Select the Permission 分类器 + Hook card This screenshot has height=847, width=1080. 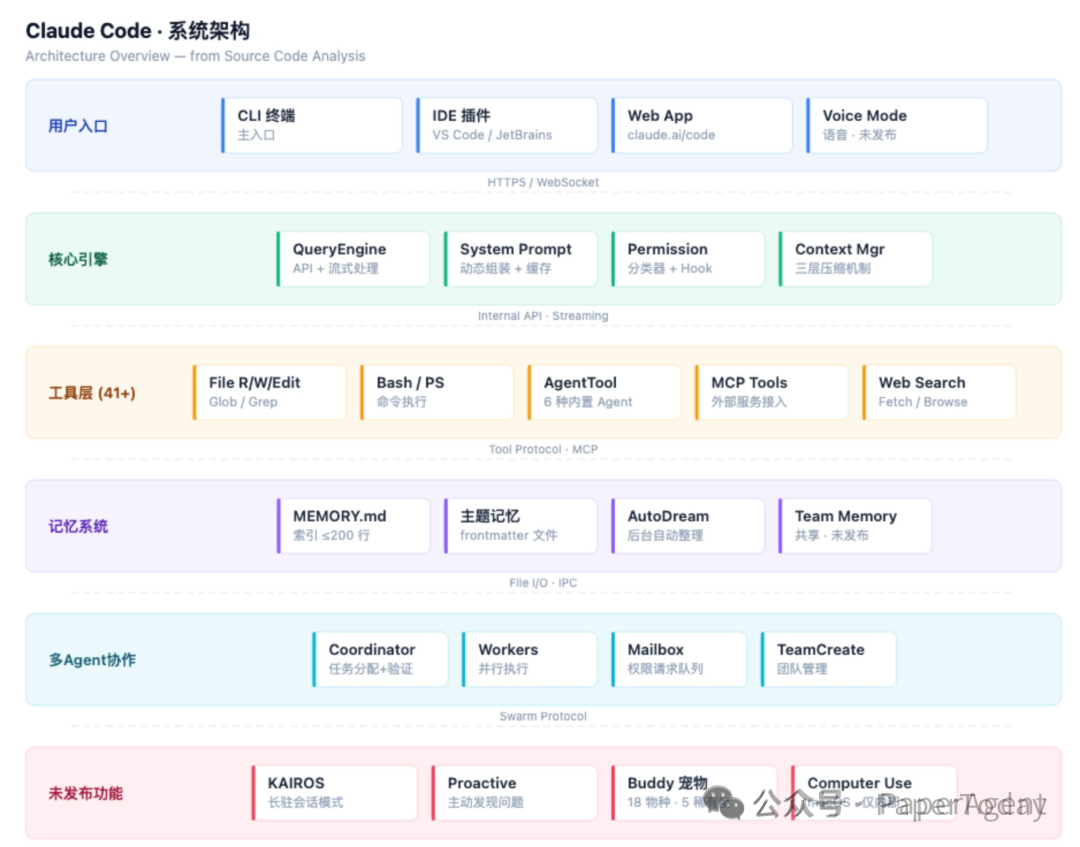tap(687, 258)
